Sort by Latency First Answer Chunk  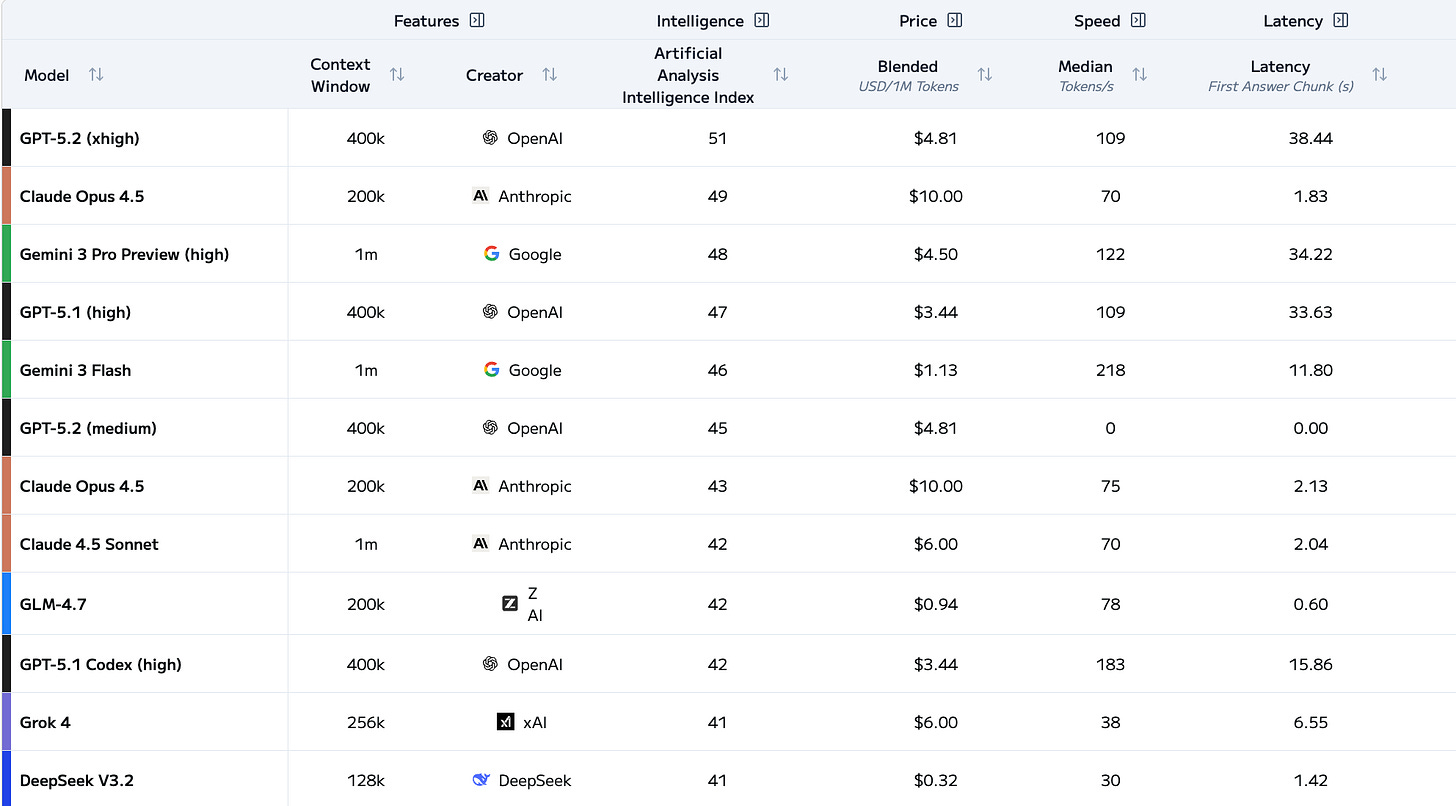(x=1379, y=75)
